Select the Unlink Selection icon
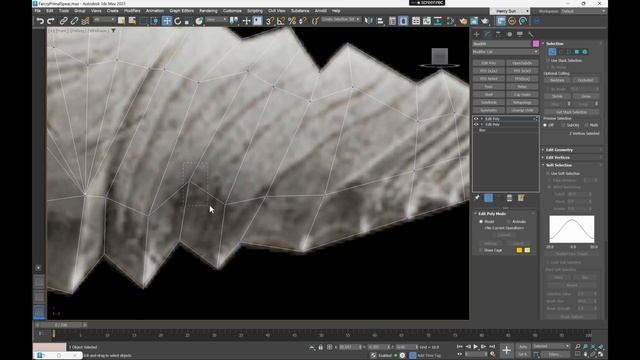 coord(74,21)
